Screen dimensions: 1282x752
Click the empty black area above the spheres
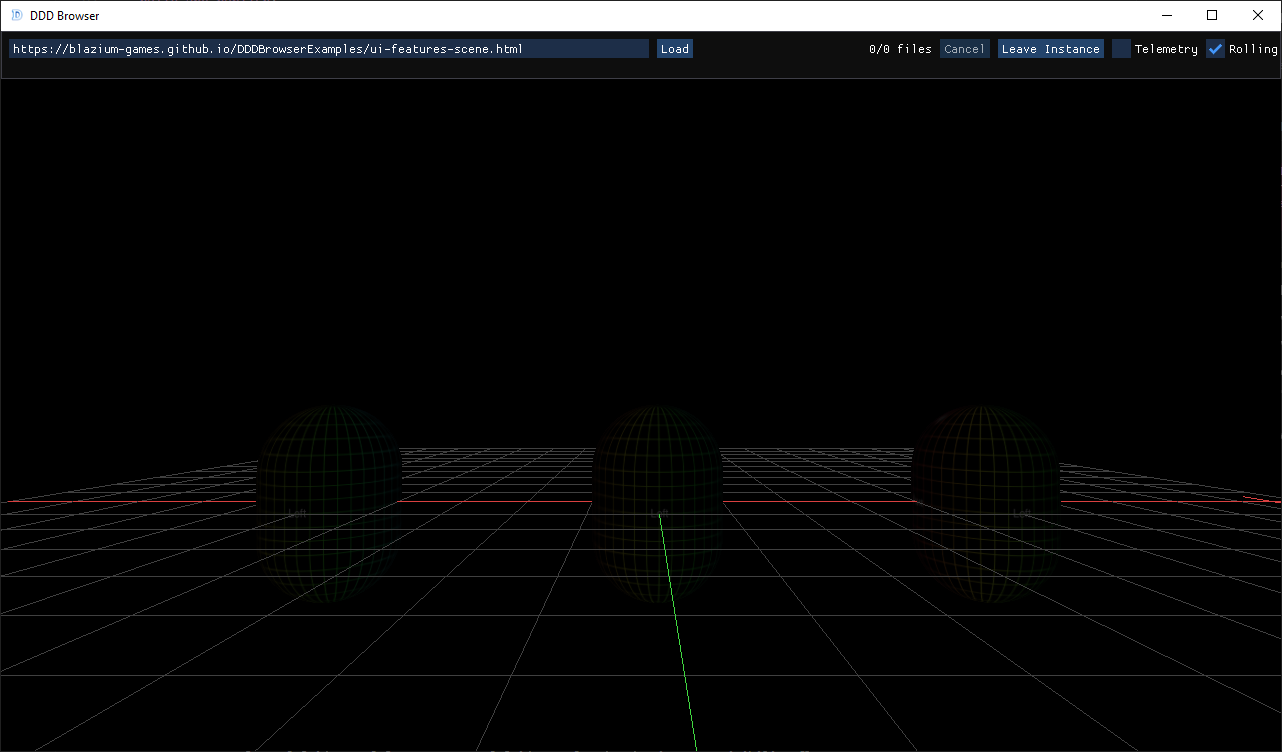[640, 250]
